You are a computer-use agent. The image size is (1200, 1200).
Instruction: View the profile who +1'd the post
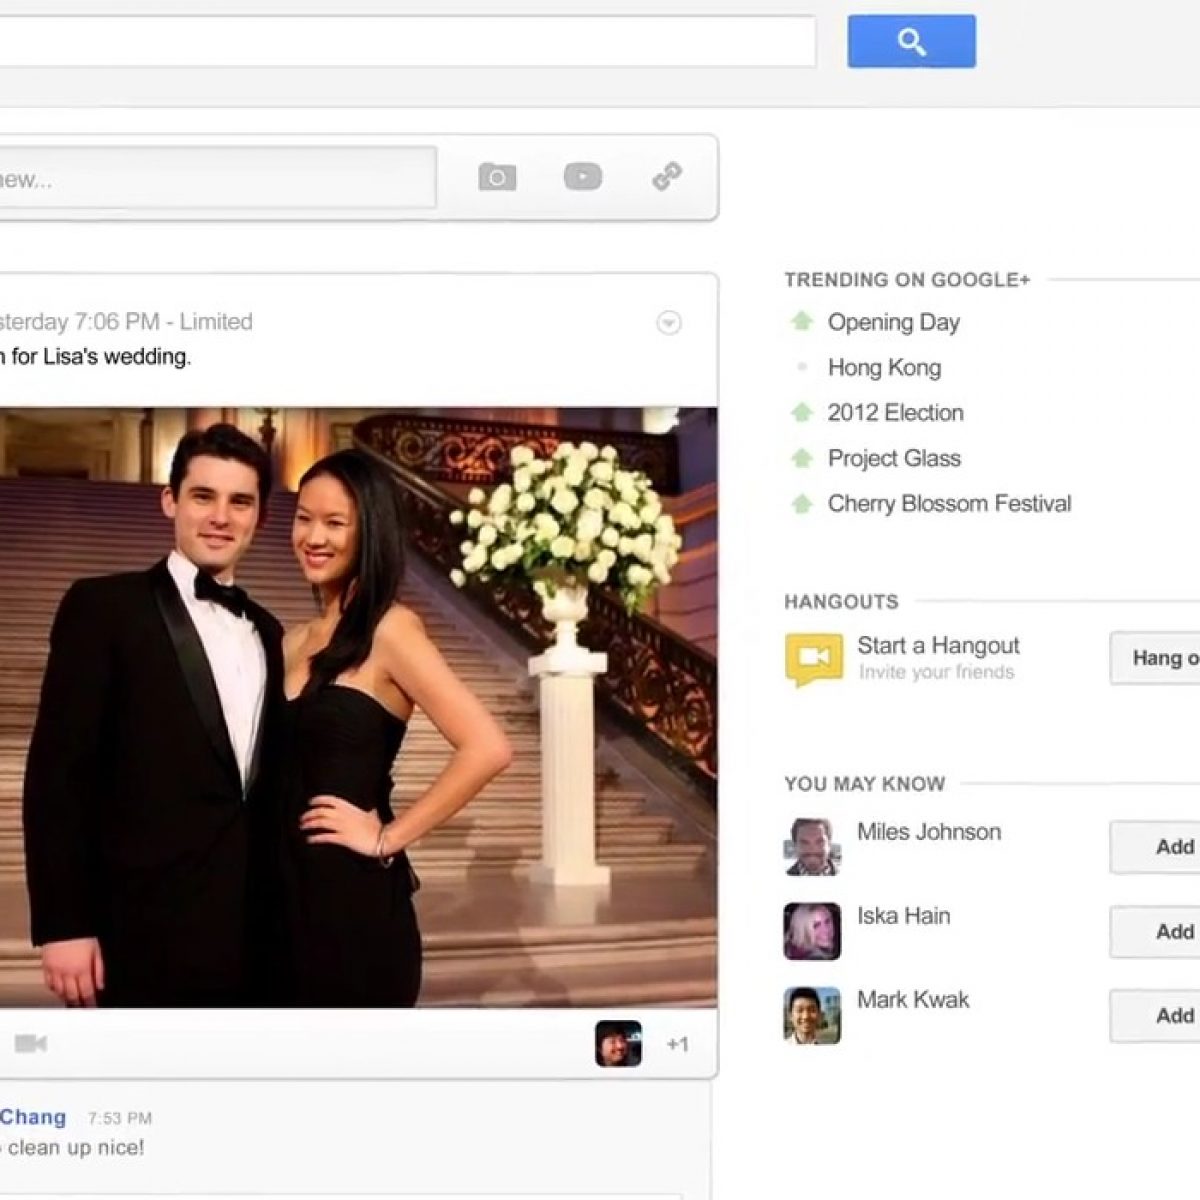[x=618, y=1044]
